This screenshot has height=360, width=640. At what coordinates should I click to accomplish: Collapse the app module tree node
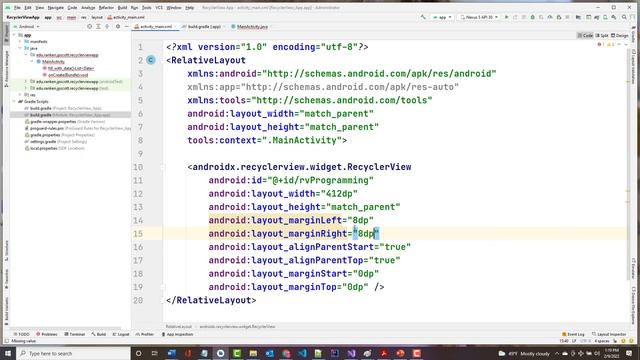(x=14, y=35)
